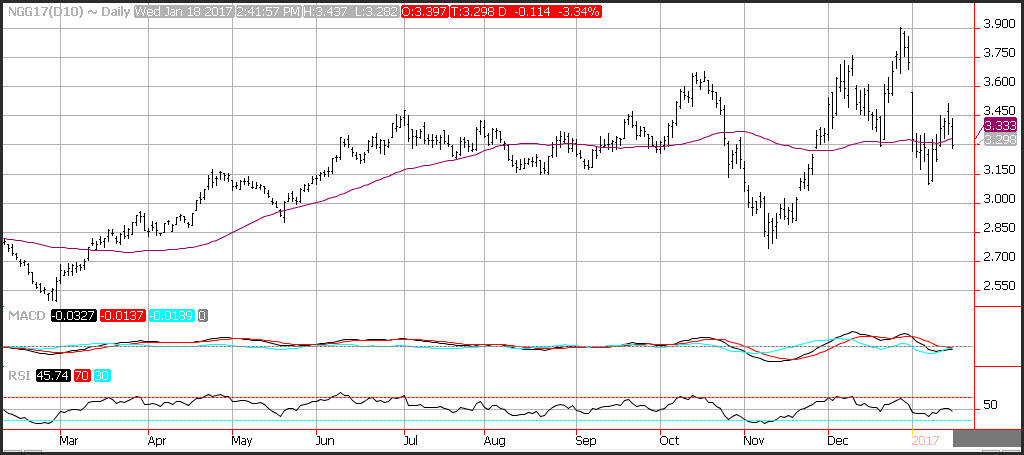Viewport: 1024px width, 455px height.
Task: Click the Daily timeframe label
Action: 114,8
